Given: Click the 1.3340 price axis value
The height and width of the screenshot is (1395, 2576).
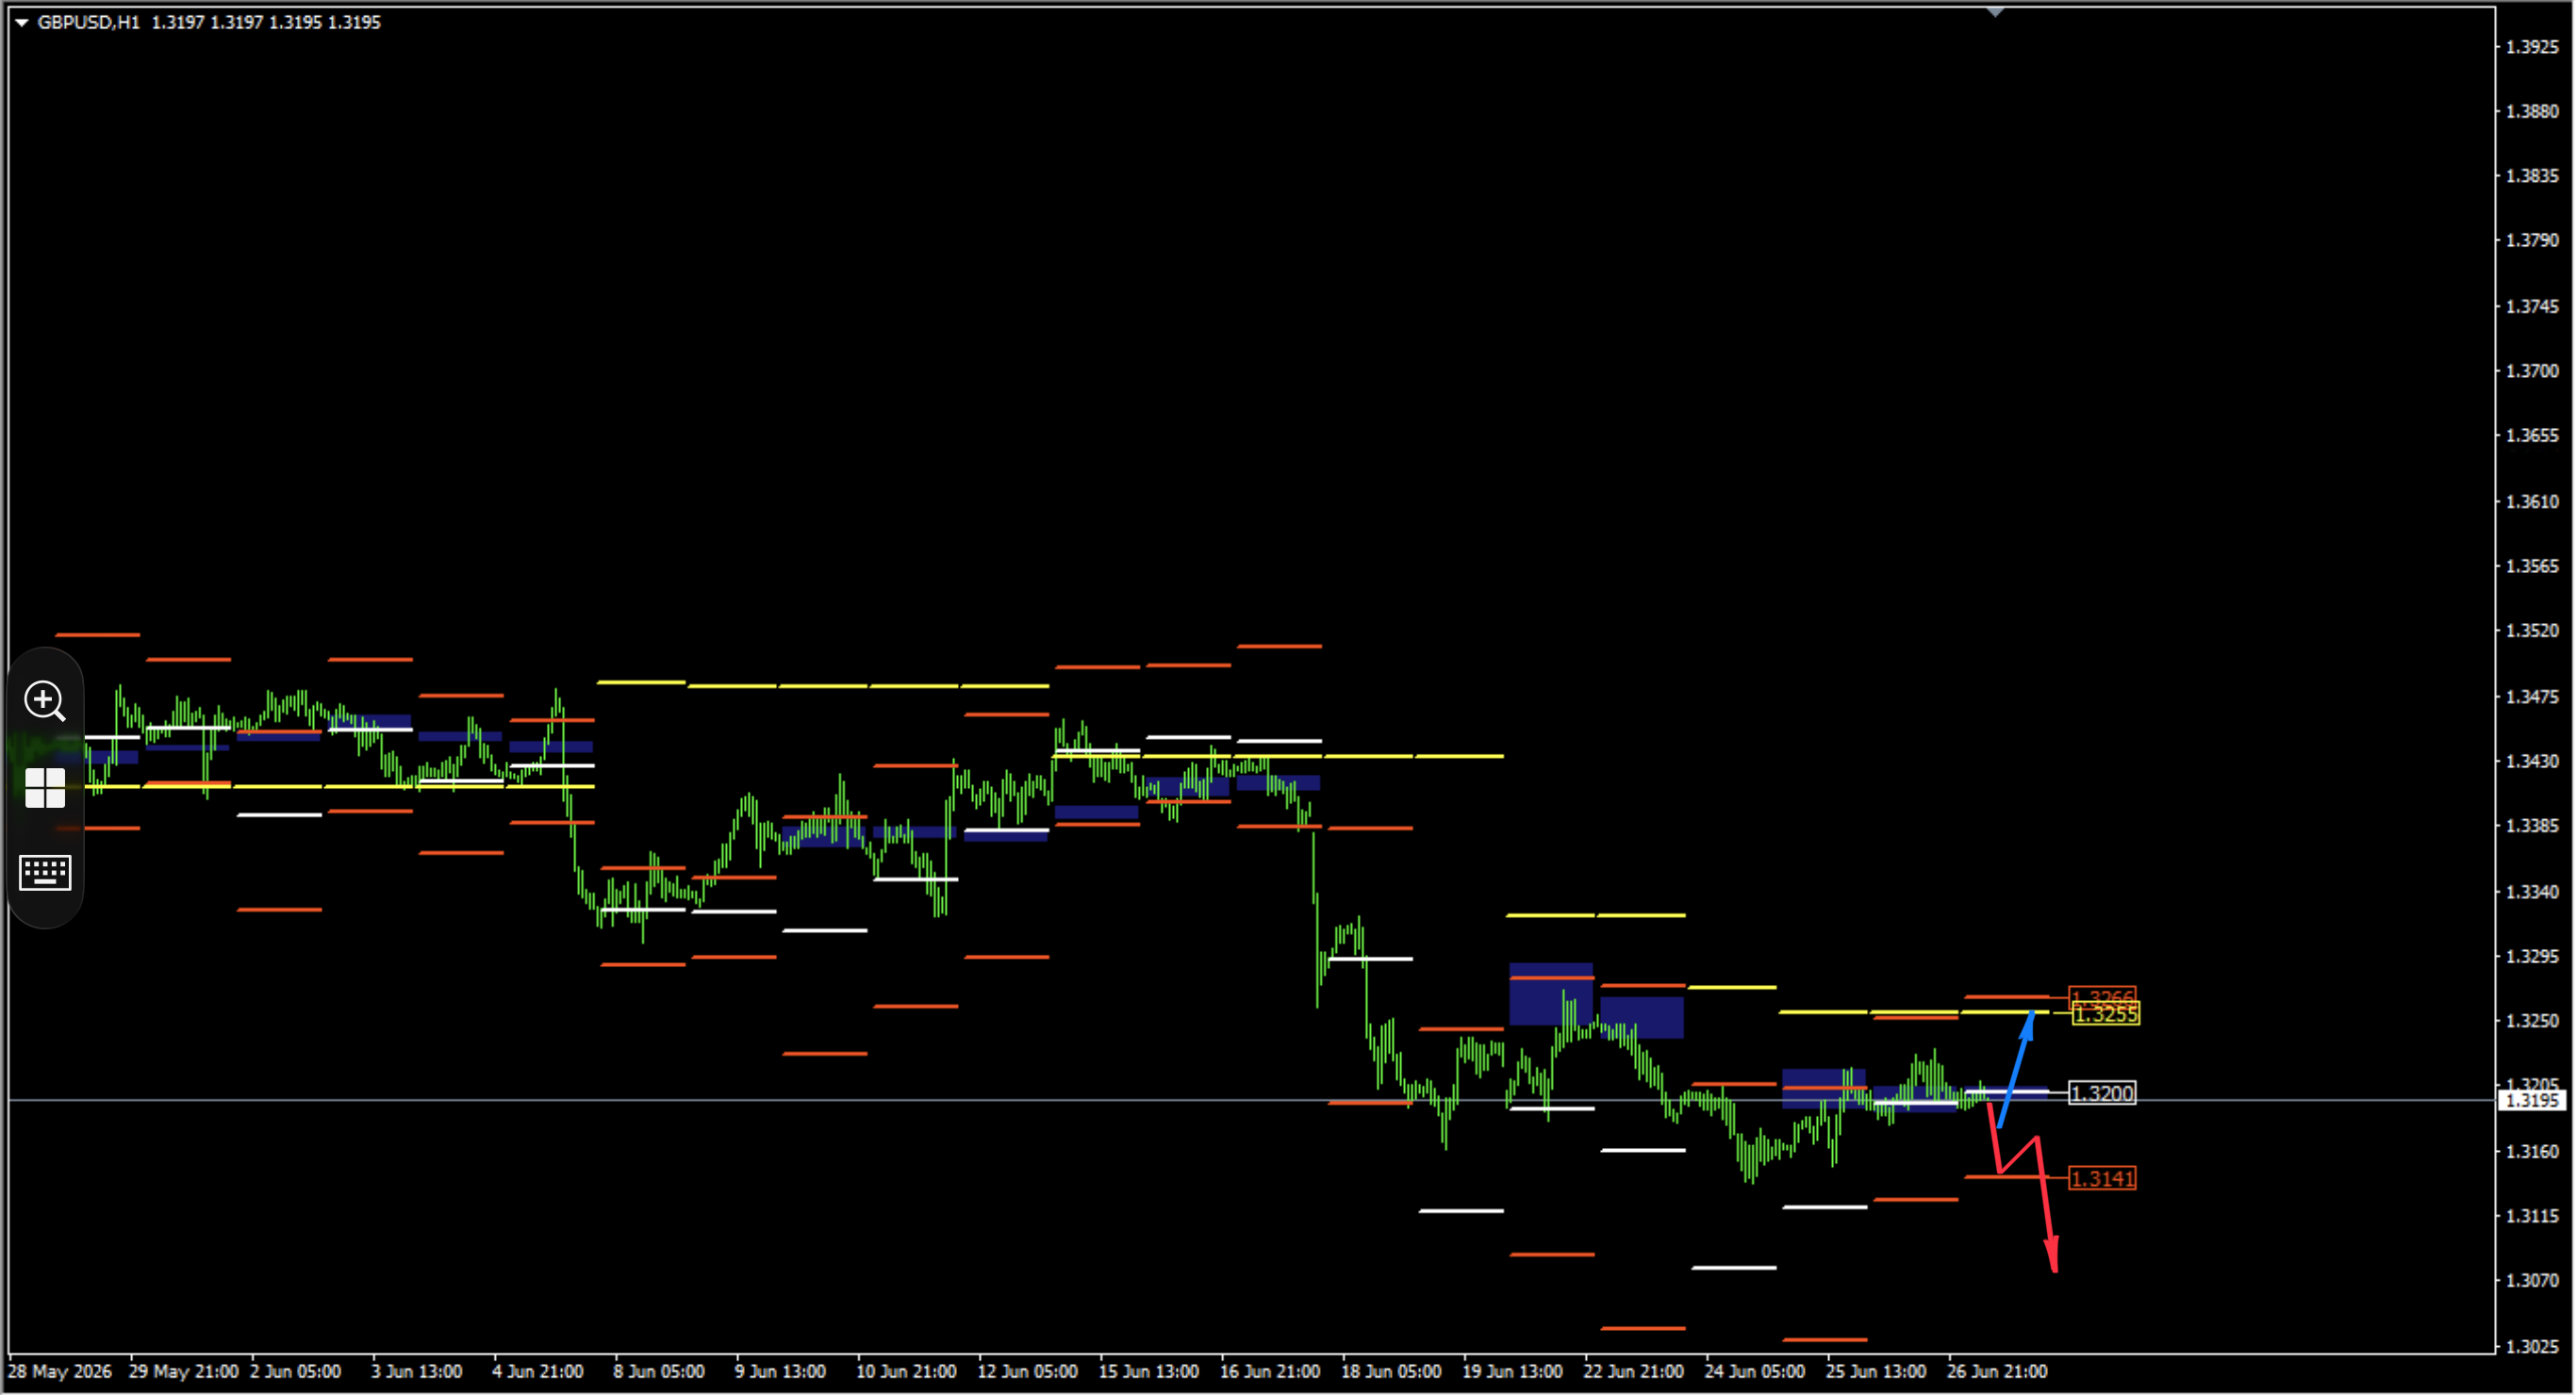Looking at the screenshot, I should tap(2532, 891).
